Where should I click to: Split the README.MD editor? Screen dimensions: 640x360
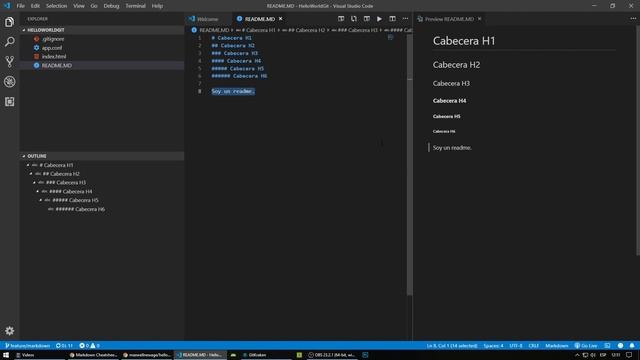click(392, 19)
